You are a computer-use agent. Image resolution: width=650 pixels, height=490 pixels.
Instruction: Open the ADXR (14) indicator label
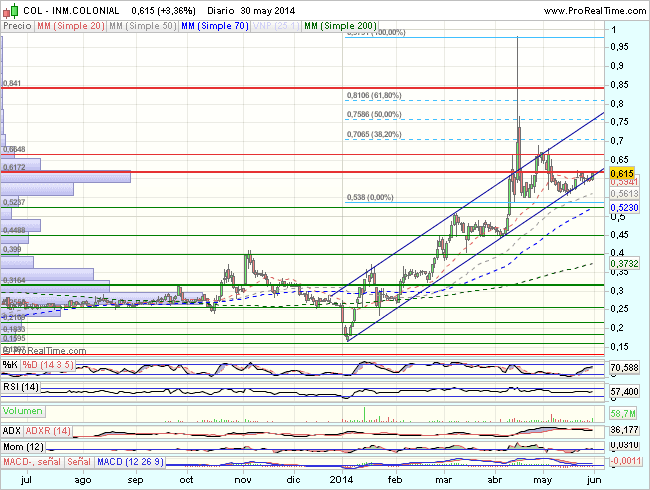pos(47,429)
